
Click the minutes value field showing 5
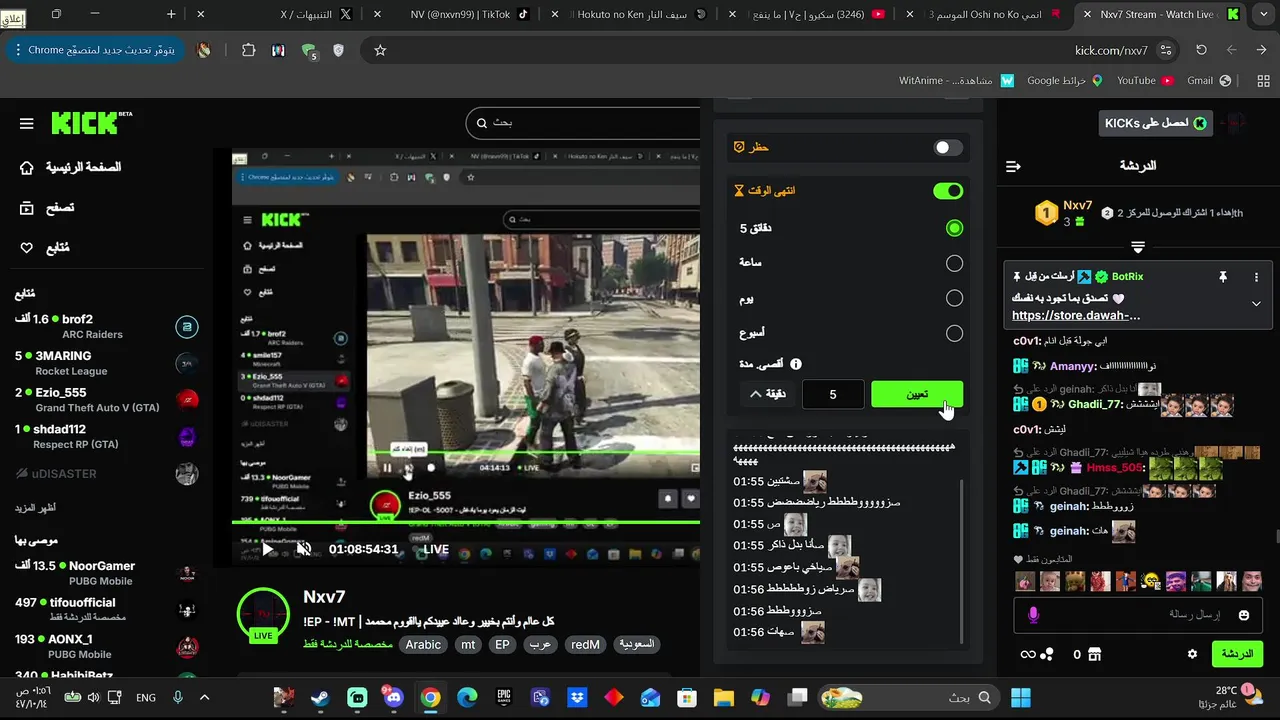click(833, 394)
